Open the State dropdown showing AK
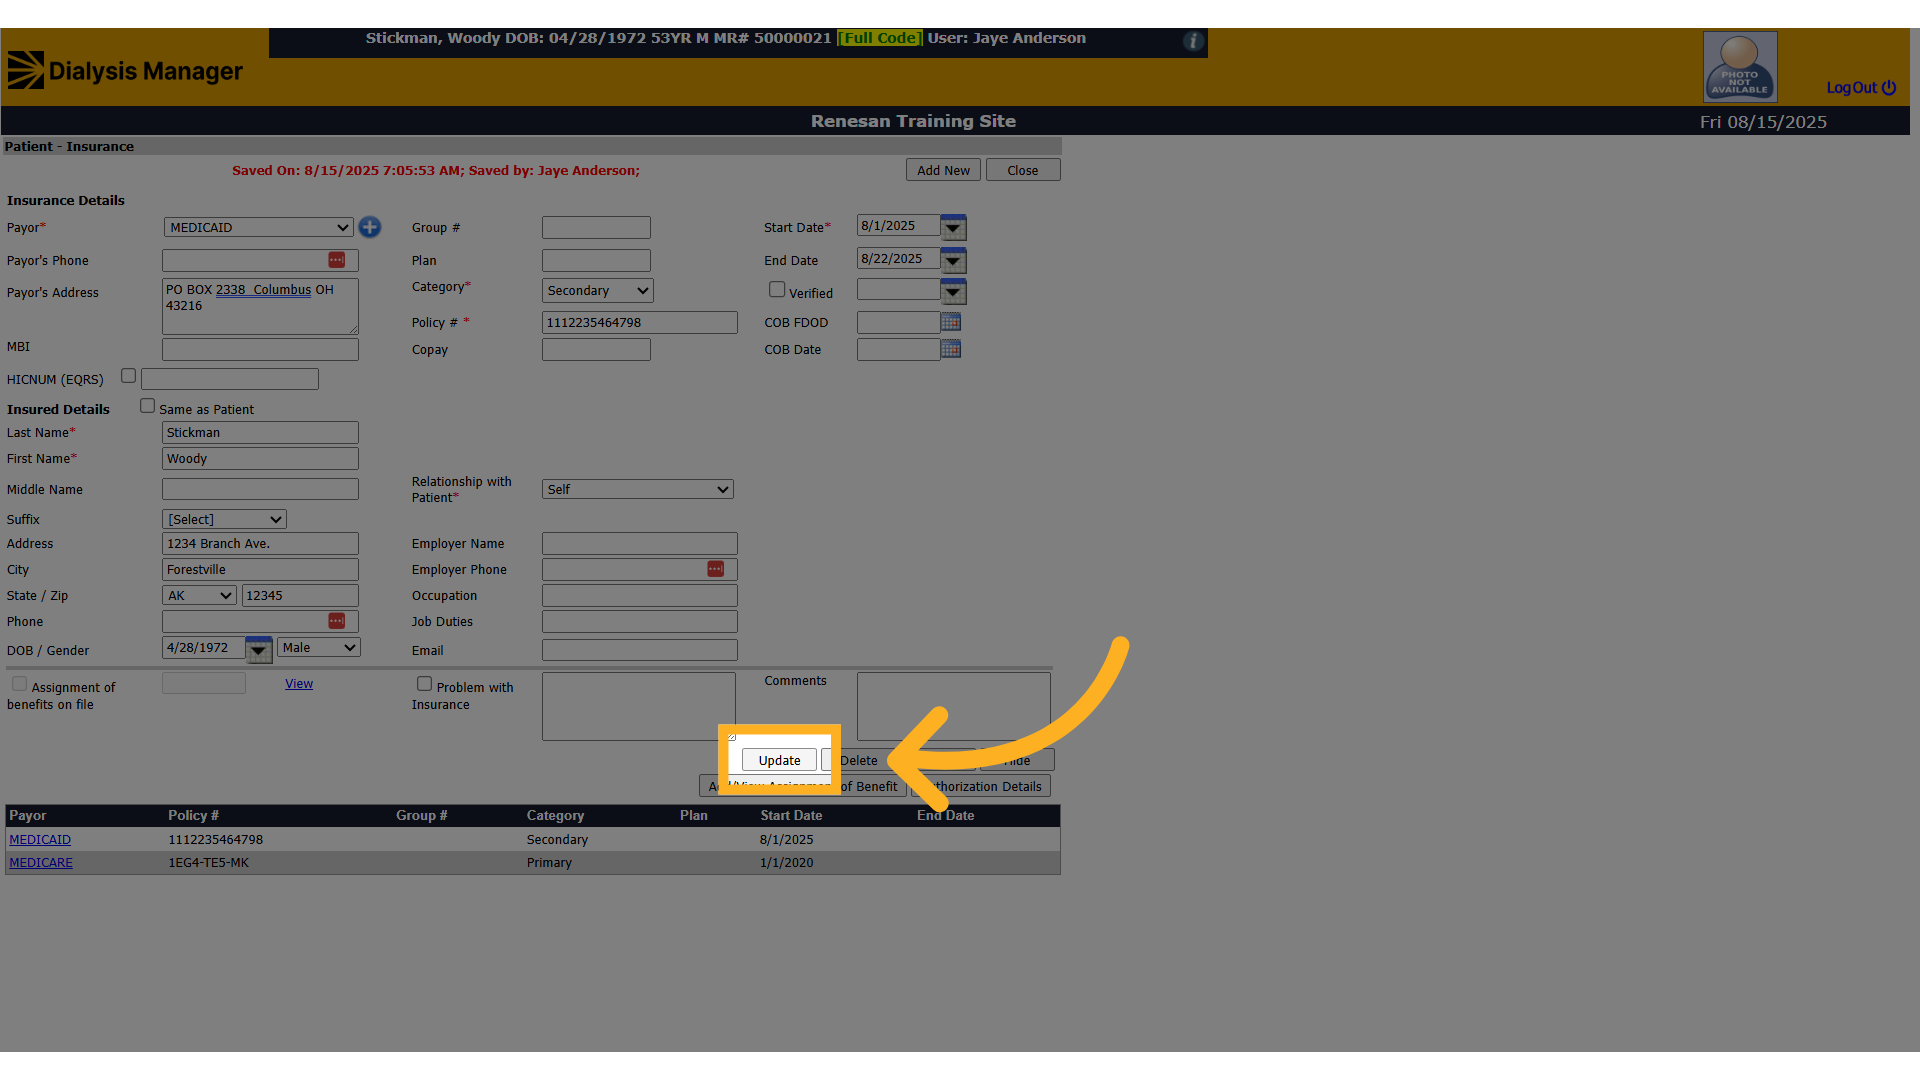The height and width of the screenshot is (1080, 1920). coord(200,595)
